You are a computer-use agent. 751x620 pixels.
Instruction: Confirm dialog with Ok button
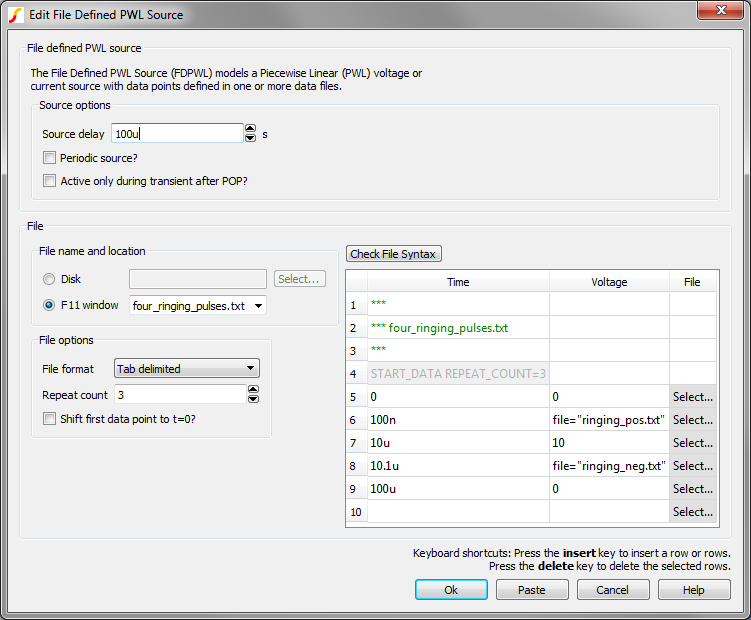click(x=451, y=590)
